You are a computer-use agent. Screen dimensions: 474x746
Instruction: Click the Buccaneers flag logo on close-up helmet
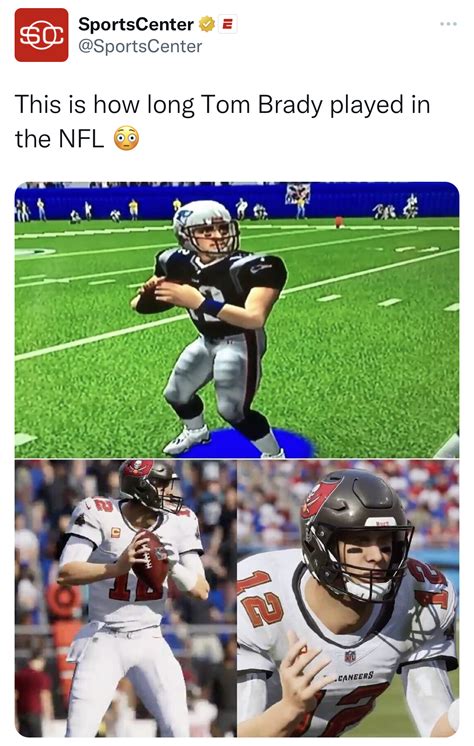pos(320,498)
